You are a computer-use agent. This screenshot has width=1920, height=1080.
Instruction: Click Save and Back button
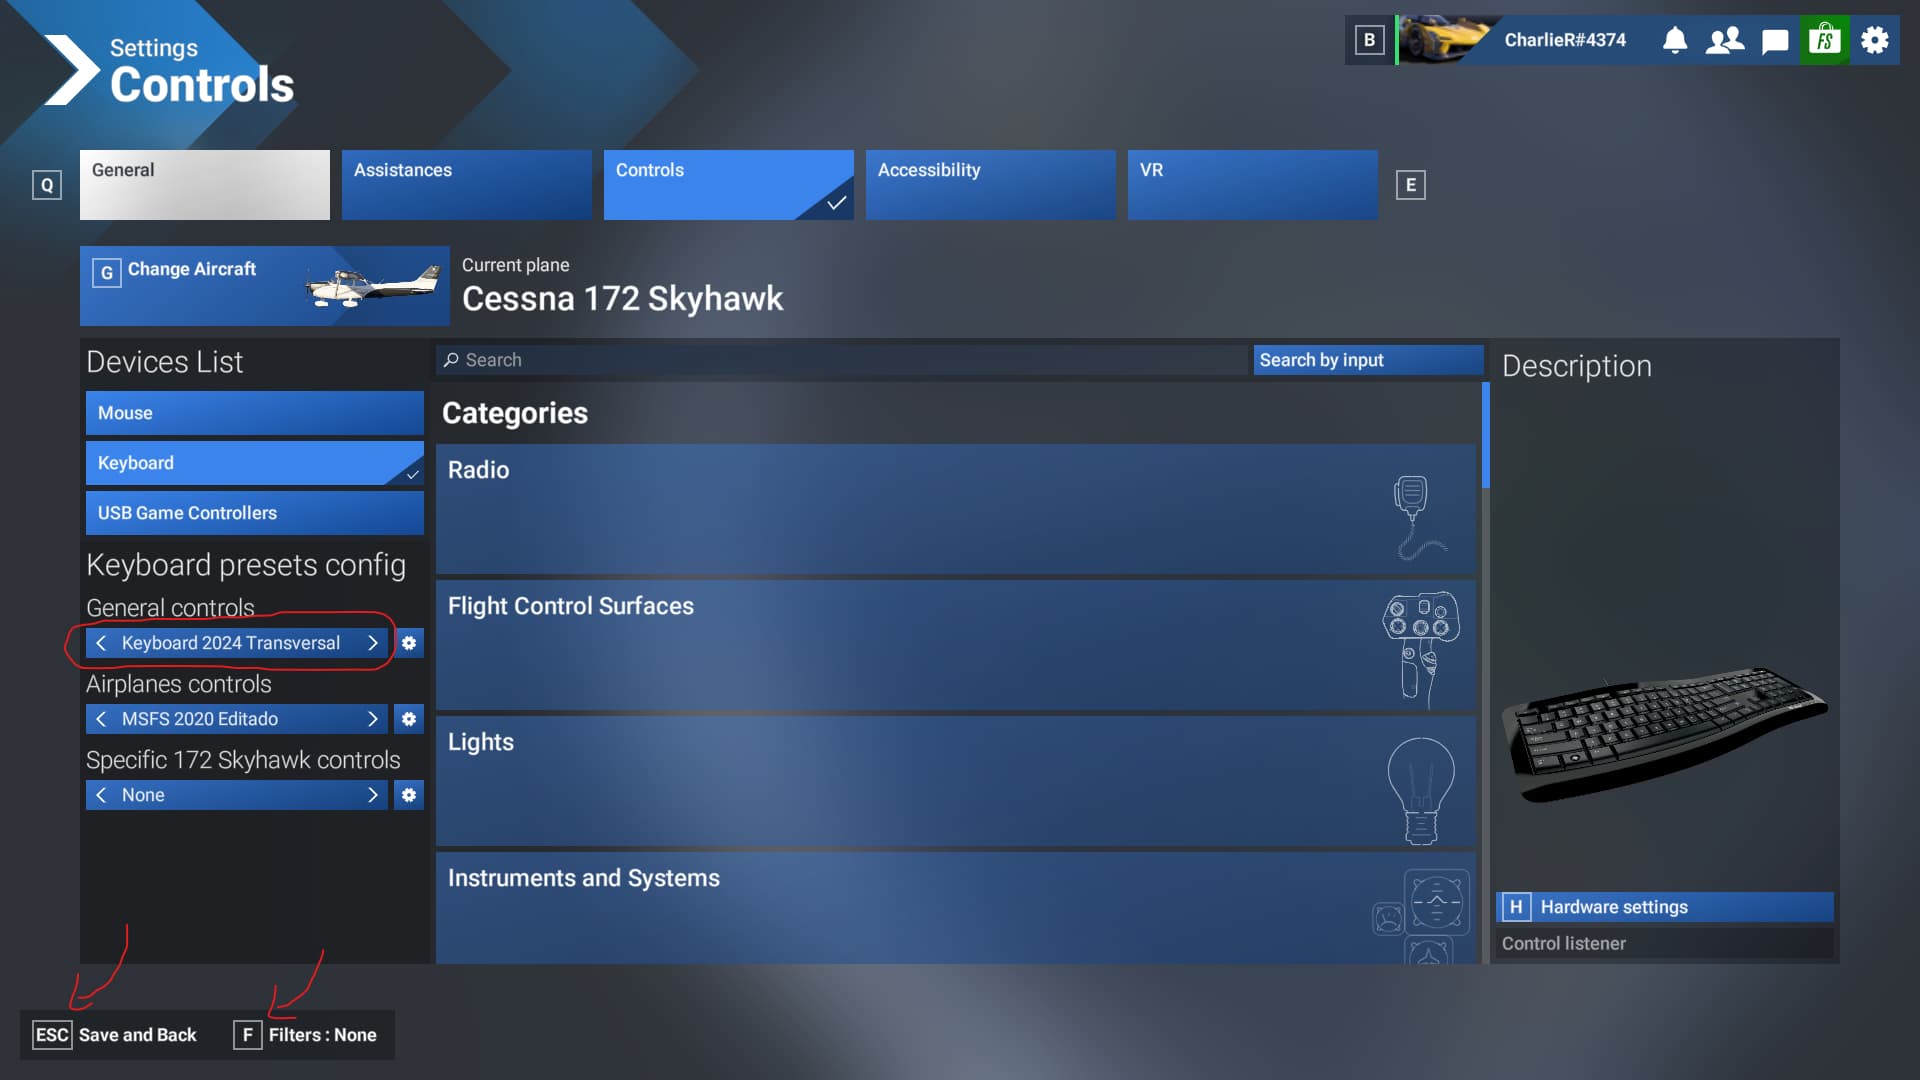coord(137,1033)
